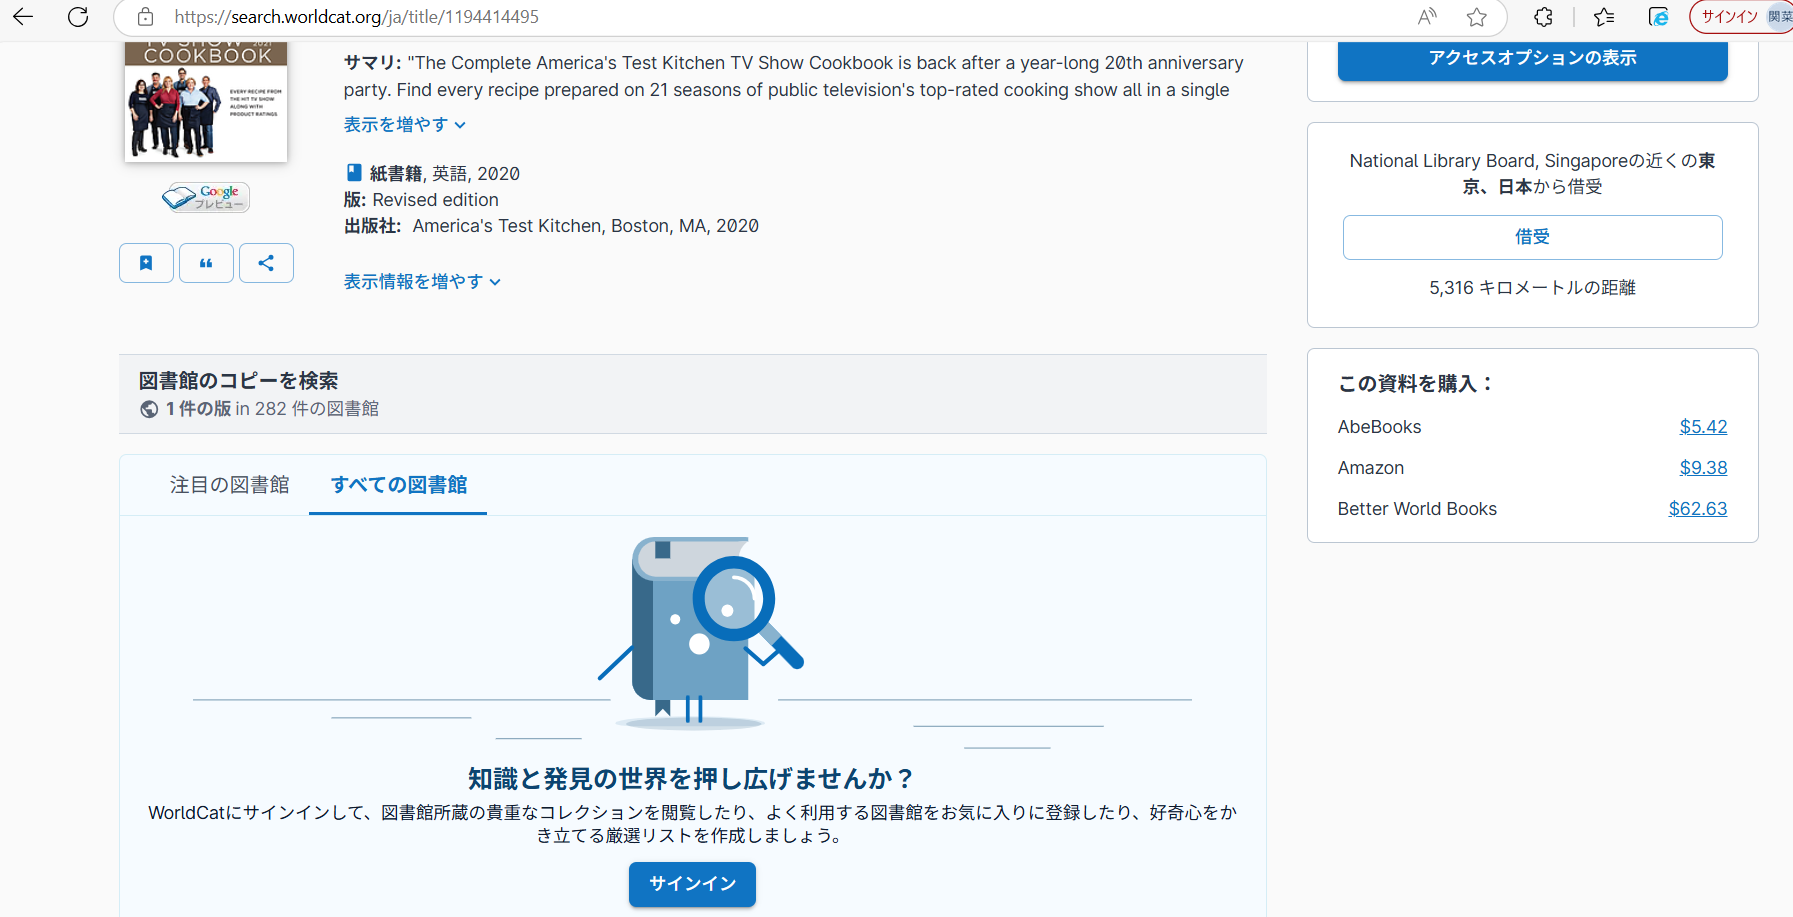The width and height of the screenshot is (1793, 917).
Task: Click text 'Better World Books' seller name
Action: [1417, 509]
